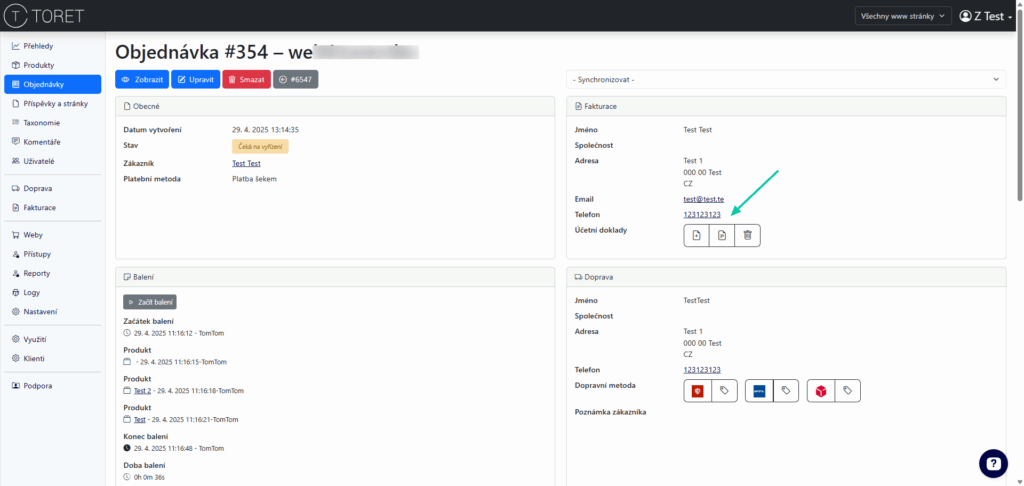Screen dimensions: 1024x486
Task: Click the tag icon after red cube carrier
Action: click(847, 391)
